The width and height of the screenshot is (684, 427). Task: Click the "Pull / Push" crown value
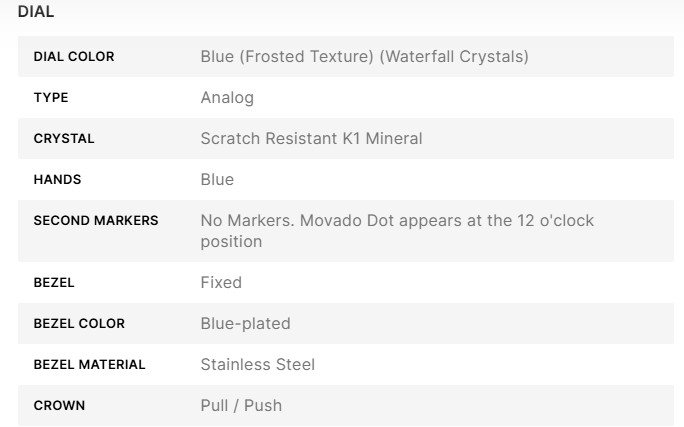tap(241, 406)
